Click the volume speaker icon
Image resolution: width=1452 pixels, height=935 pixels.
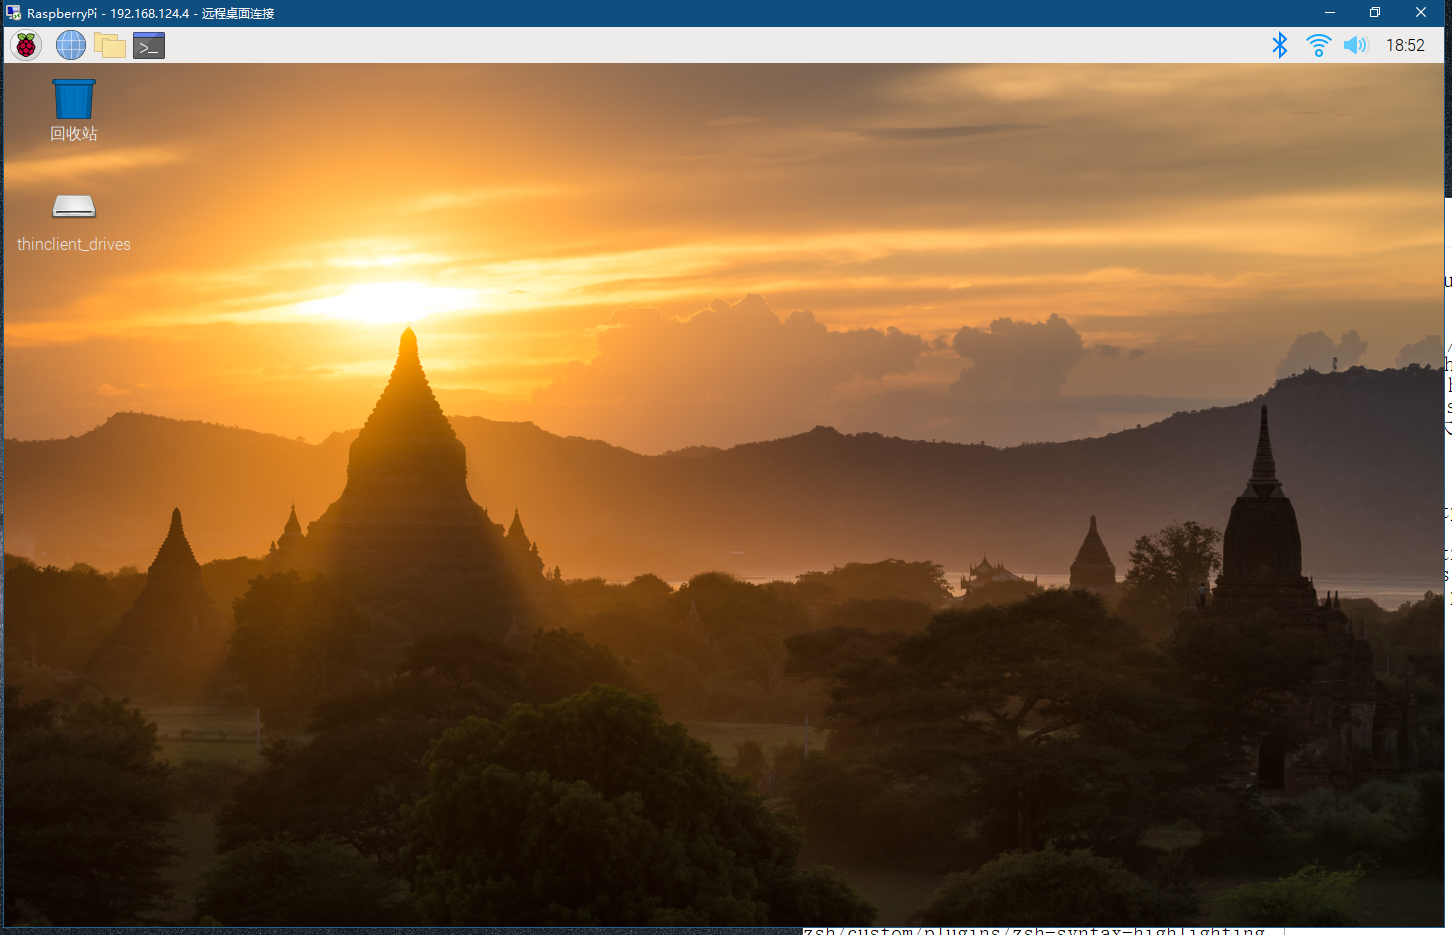1355,45
